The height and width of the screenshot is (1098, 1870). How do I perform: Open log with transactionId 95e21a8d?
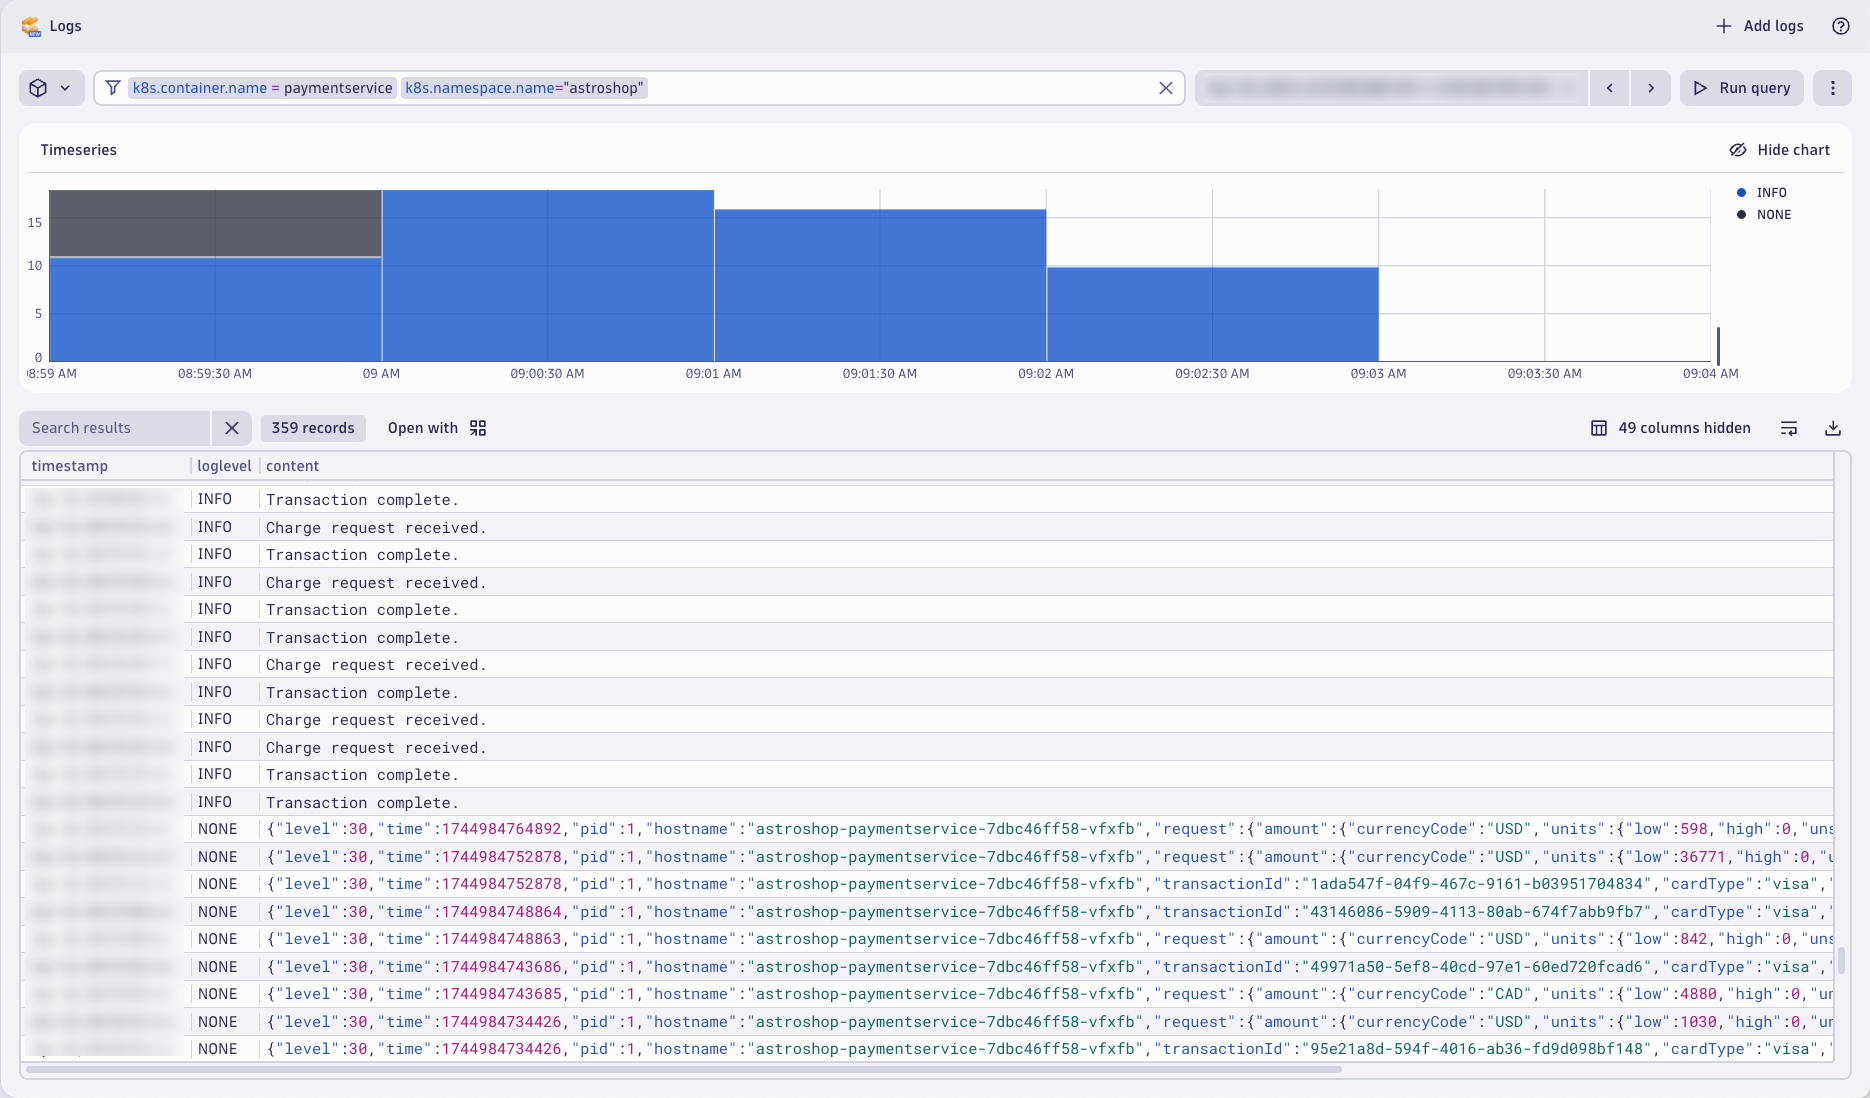coord(927,1049)
